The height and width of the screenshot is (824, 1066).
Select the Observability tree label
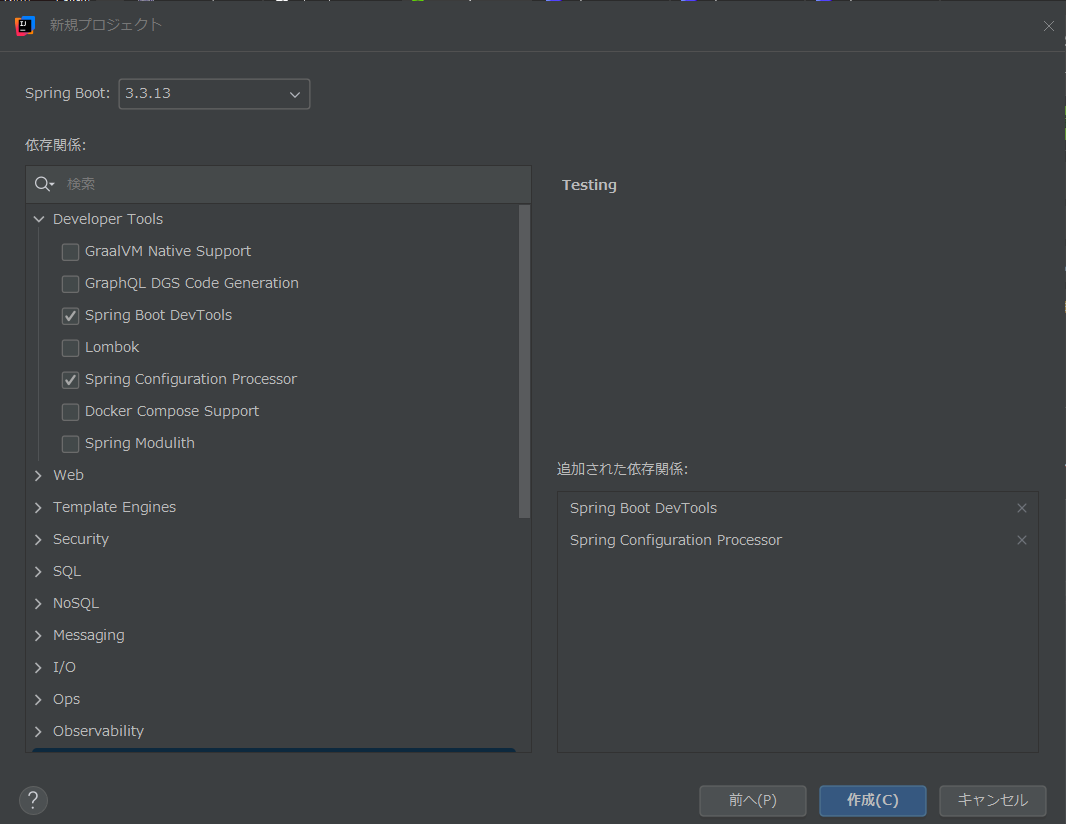[99, 731]
